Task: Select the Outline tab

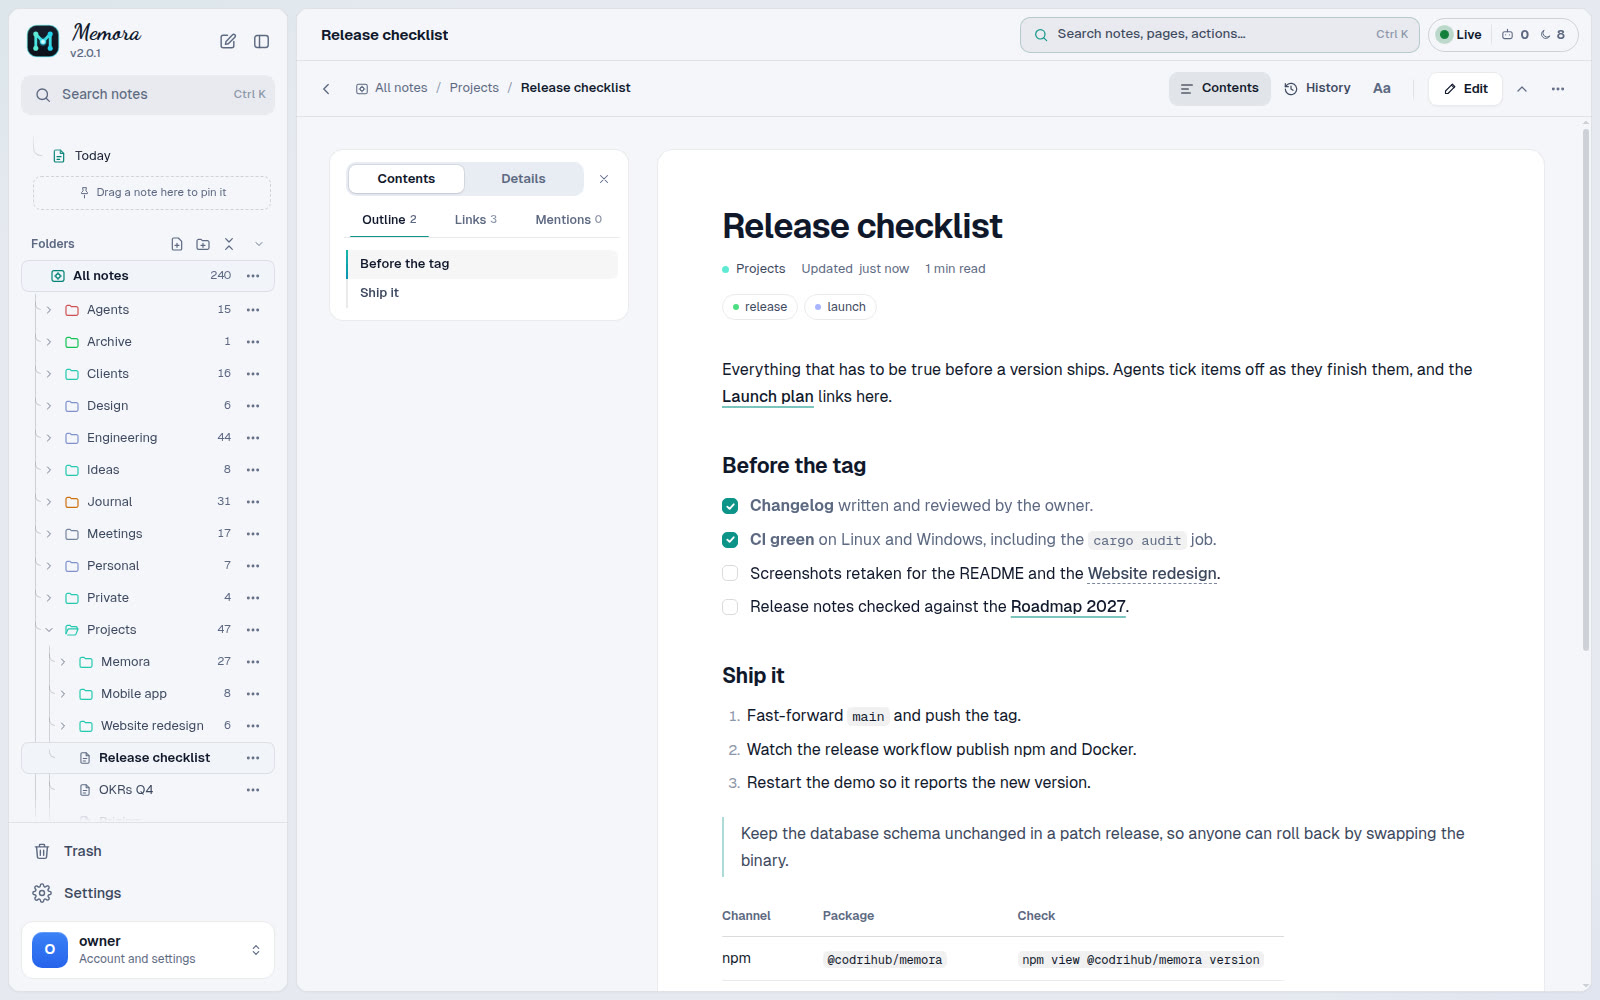Action: 389,220
